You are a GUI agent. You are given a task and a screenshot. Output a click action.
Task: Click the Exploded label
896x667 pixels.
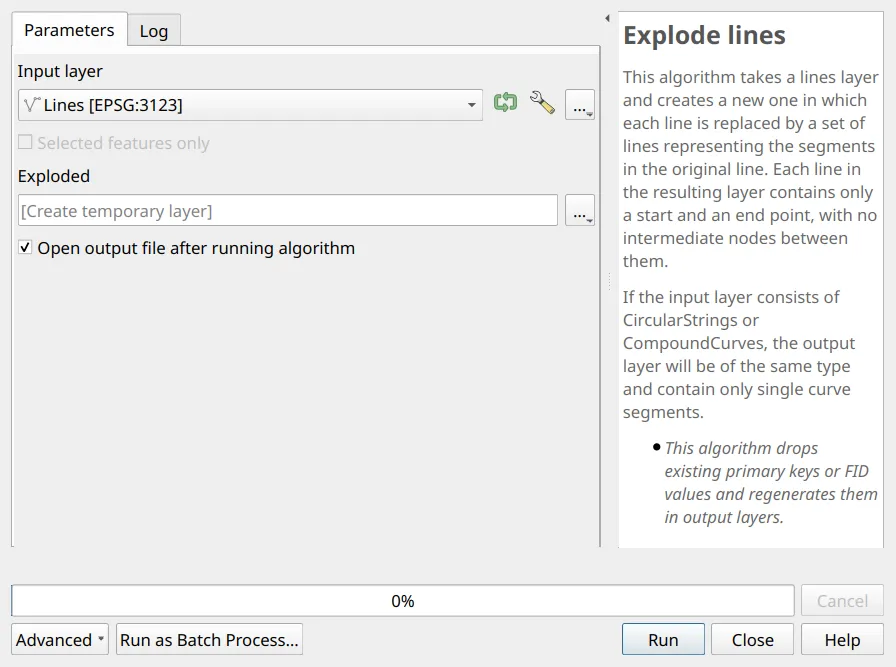pos(54,176)
